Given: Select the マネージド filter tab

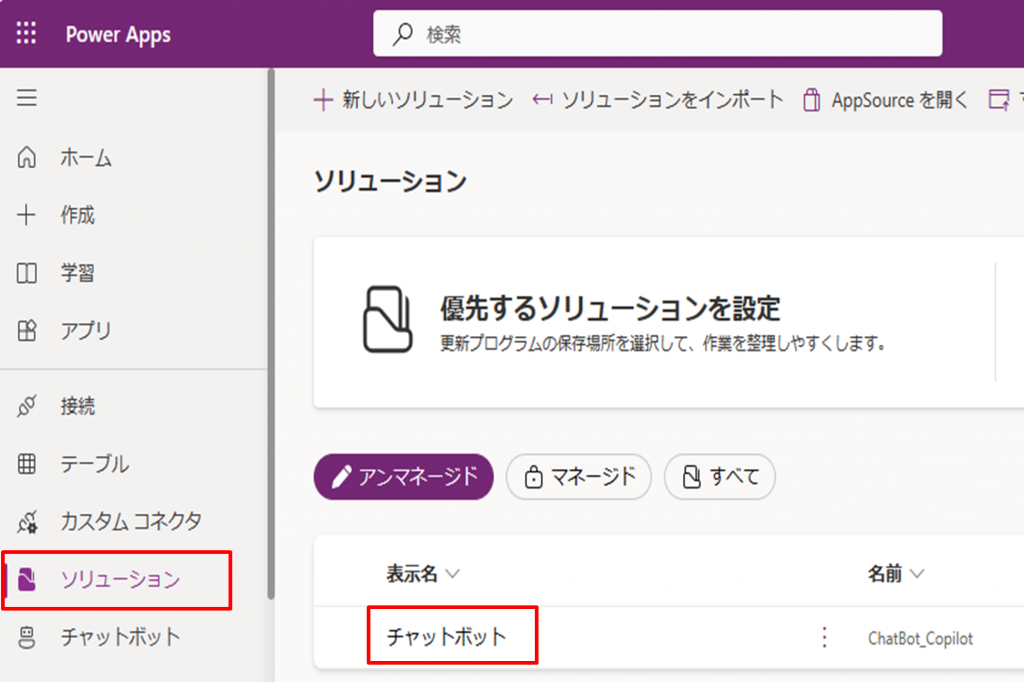Looking at the screenshot, I should (579, 477).
